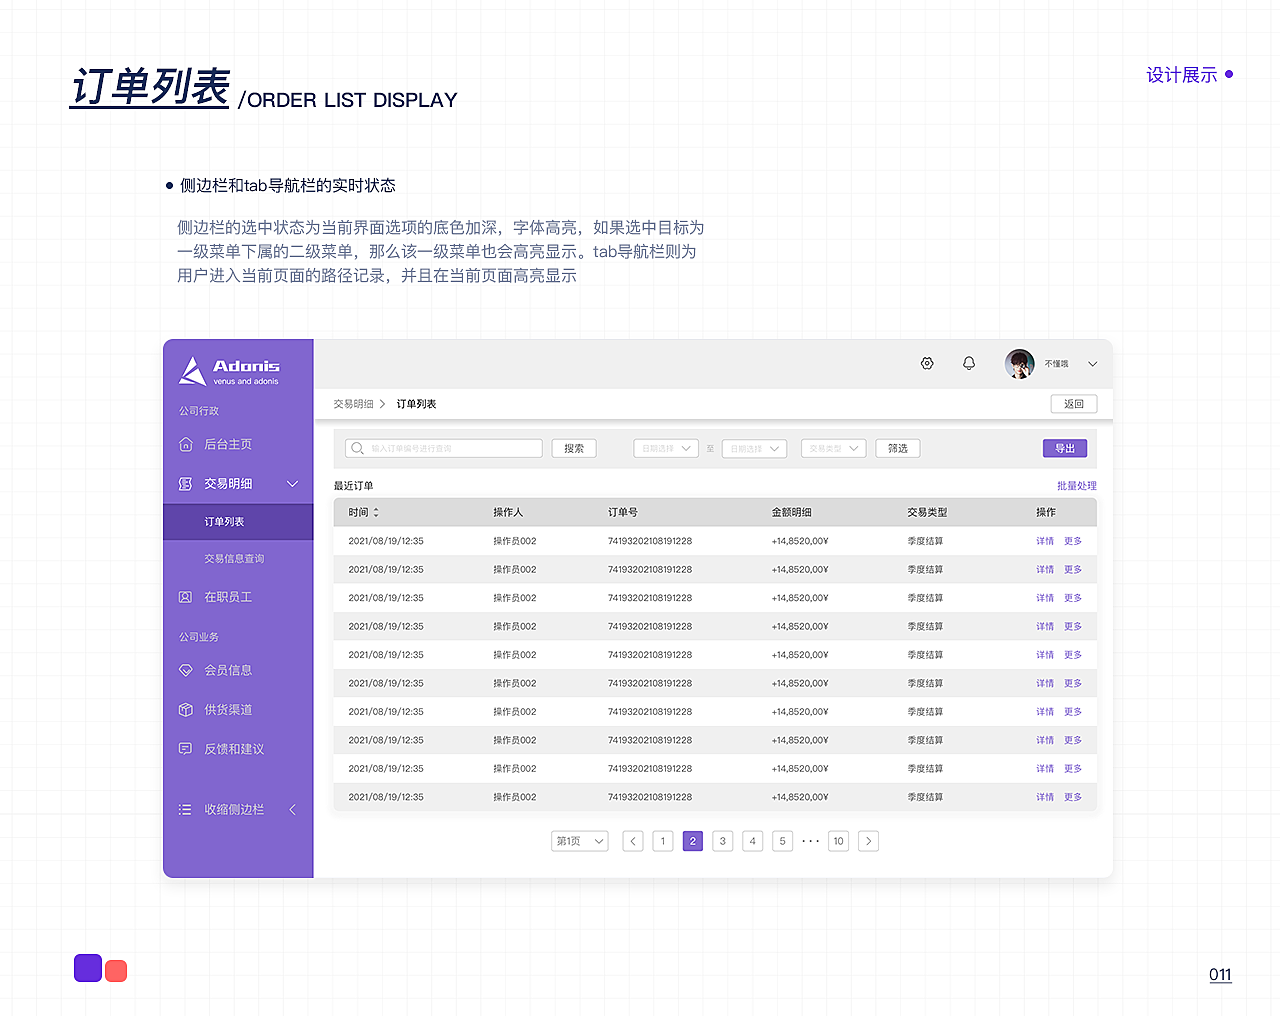The width and height of the screenshot is (1280, 1016).
Task: Collapse sidebar using the left chevron
Action: (x=292, y=810)
